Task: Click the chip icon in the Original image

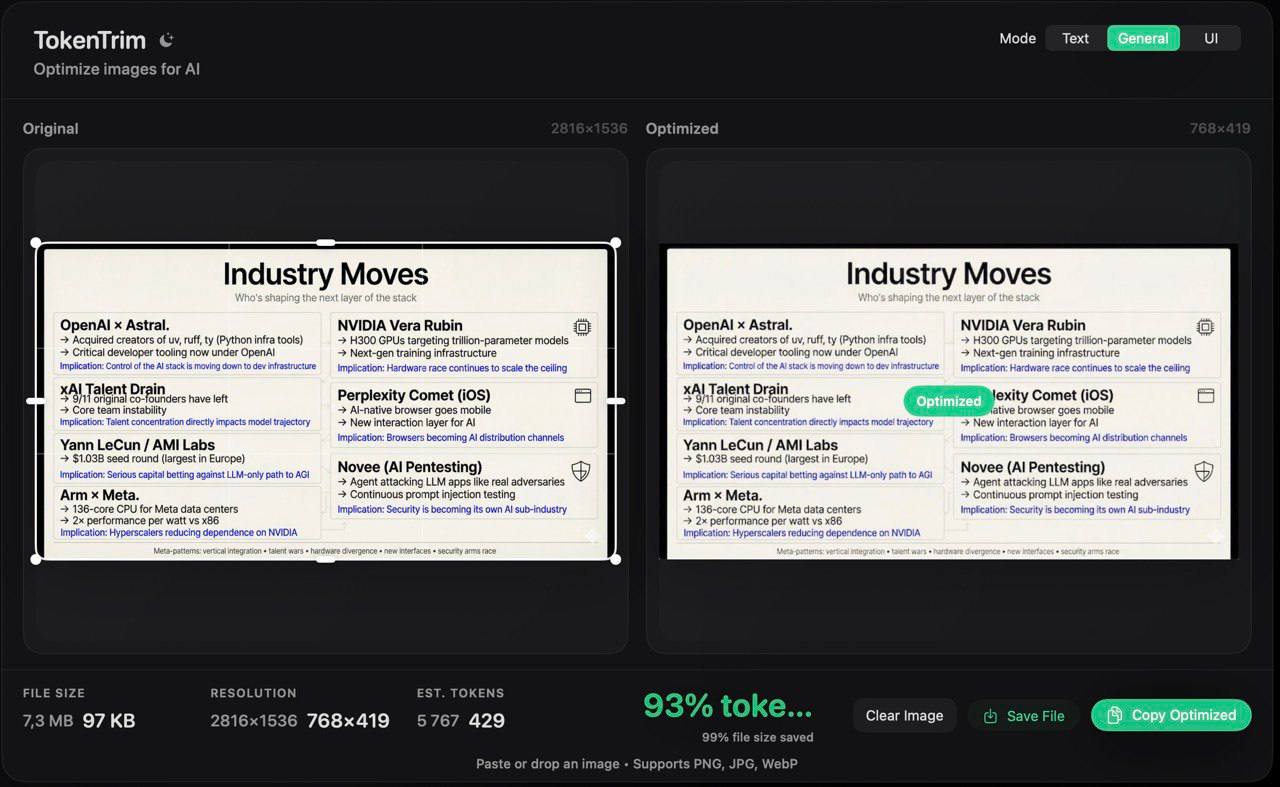Action: [582, 327]
